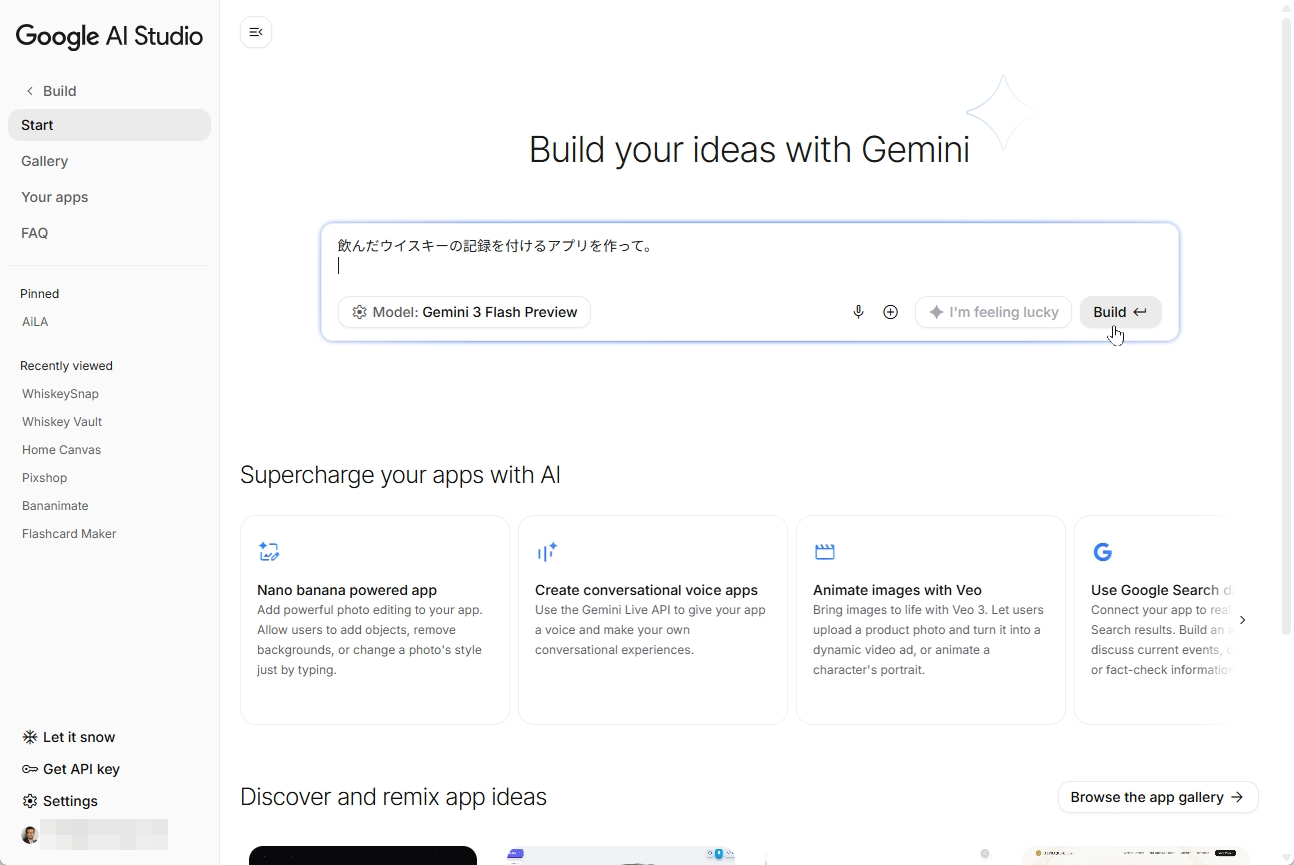Image resolution: width=1294 pixels, height=865 pixels.
Task: Click the Google Search grounding G icon
Action: point(1102,551)
